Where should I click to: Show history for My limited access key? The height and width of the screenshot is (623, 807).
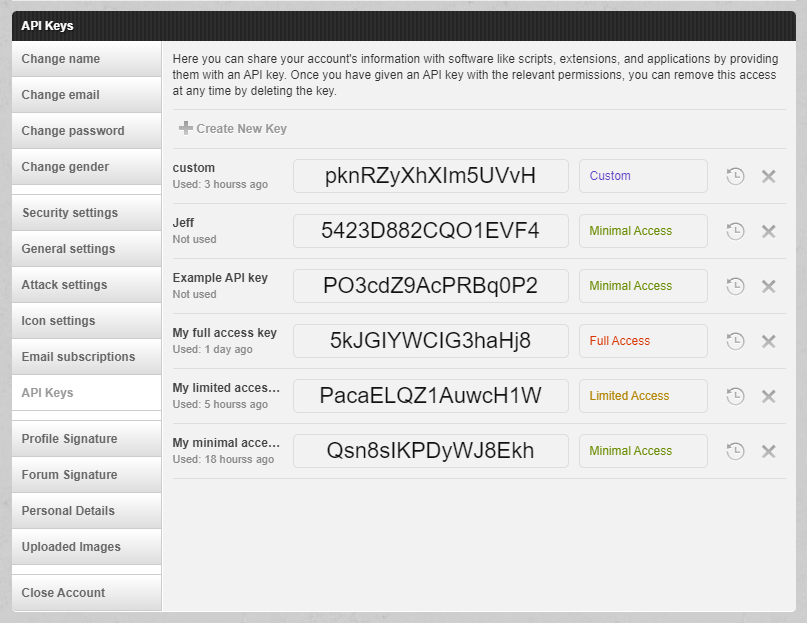coord(735,396)
